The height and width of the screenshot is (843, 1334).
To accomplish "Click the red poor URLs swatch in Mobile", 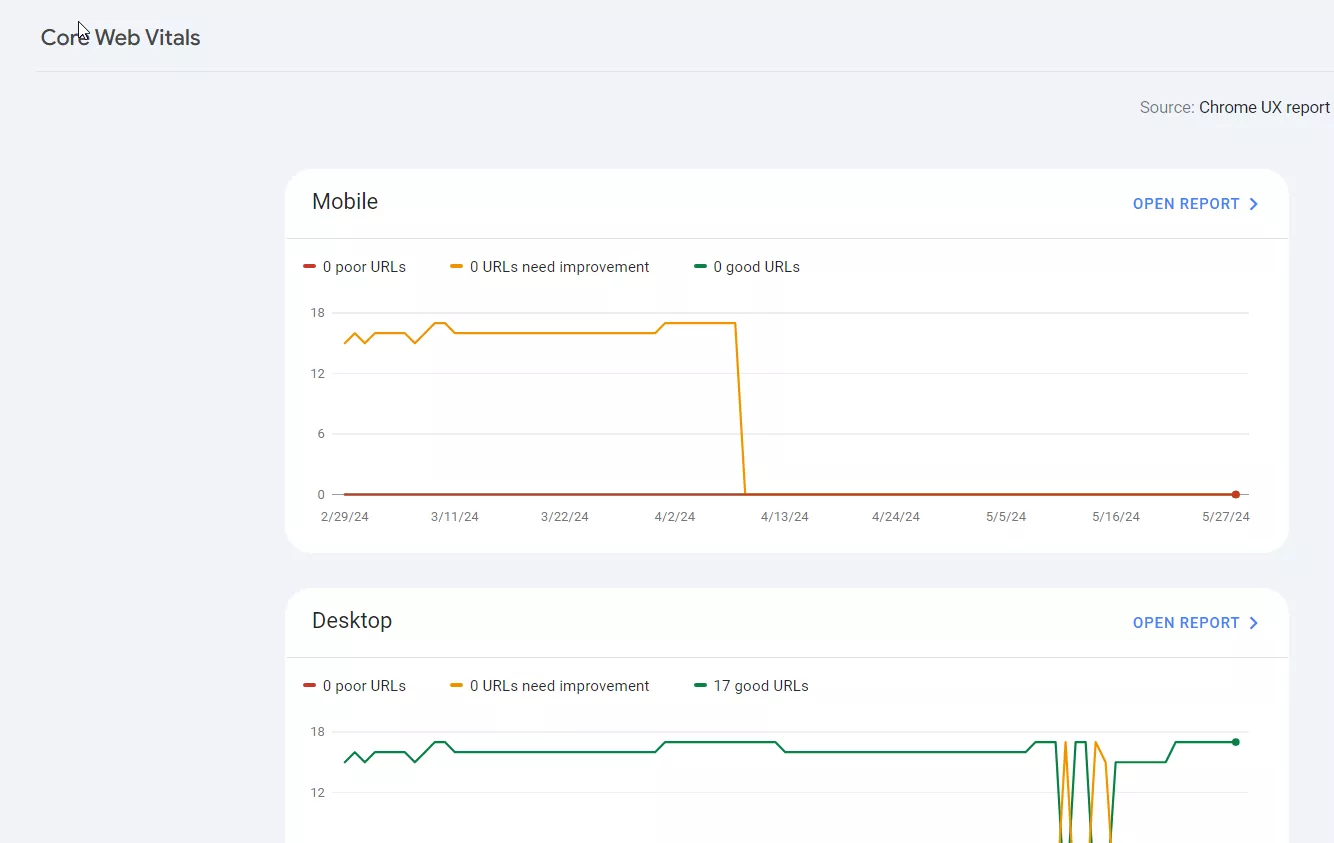I will [309, 267].
